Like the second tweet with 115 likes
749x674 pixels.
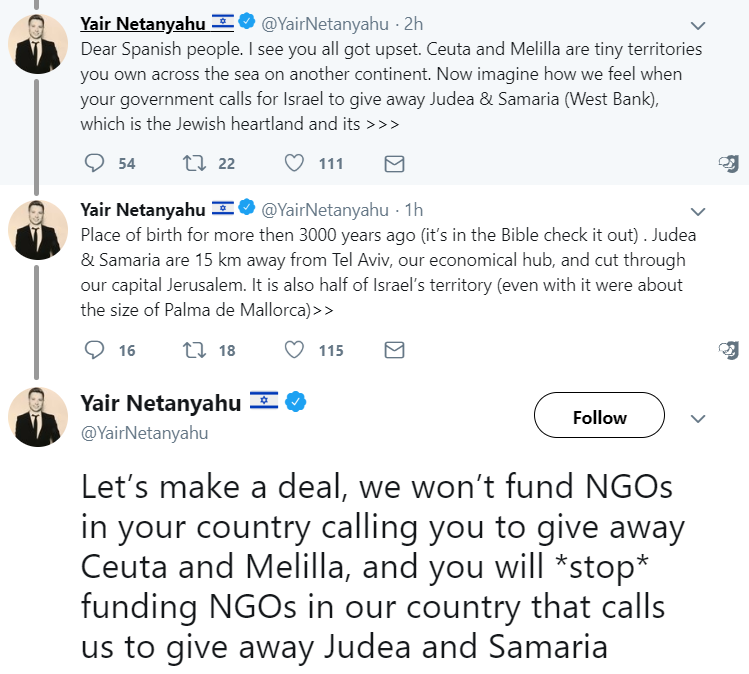[295, 350]
